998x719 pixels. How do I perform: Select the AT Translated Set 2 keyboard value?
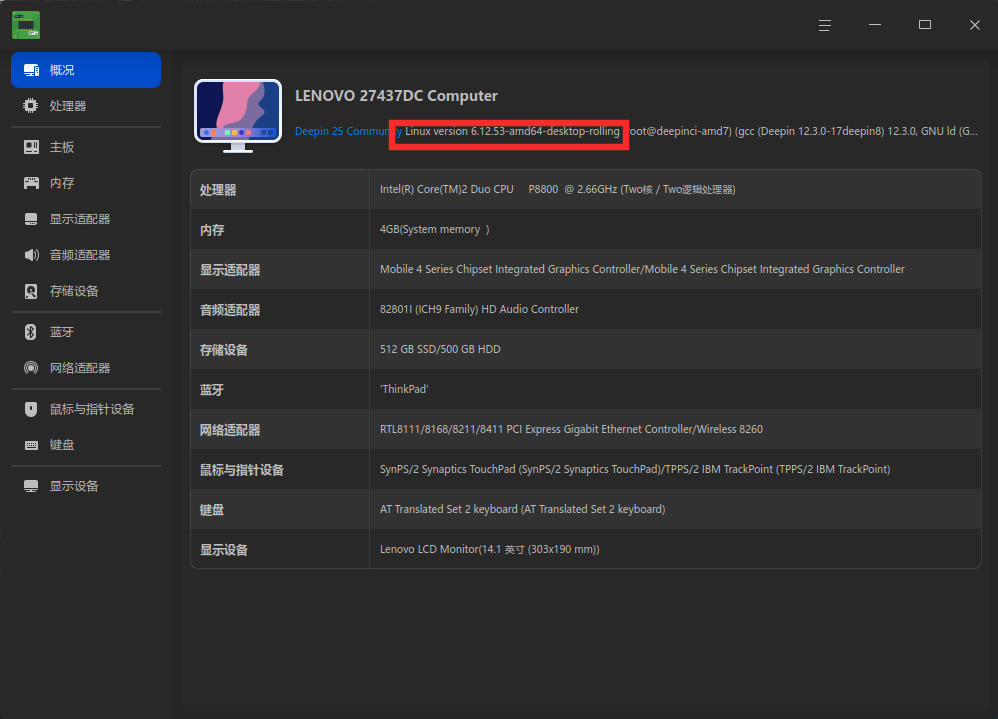point(523,509)
